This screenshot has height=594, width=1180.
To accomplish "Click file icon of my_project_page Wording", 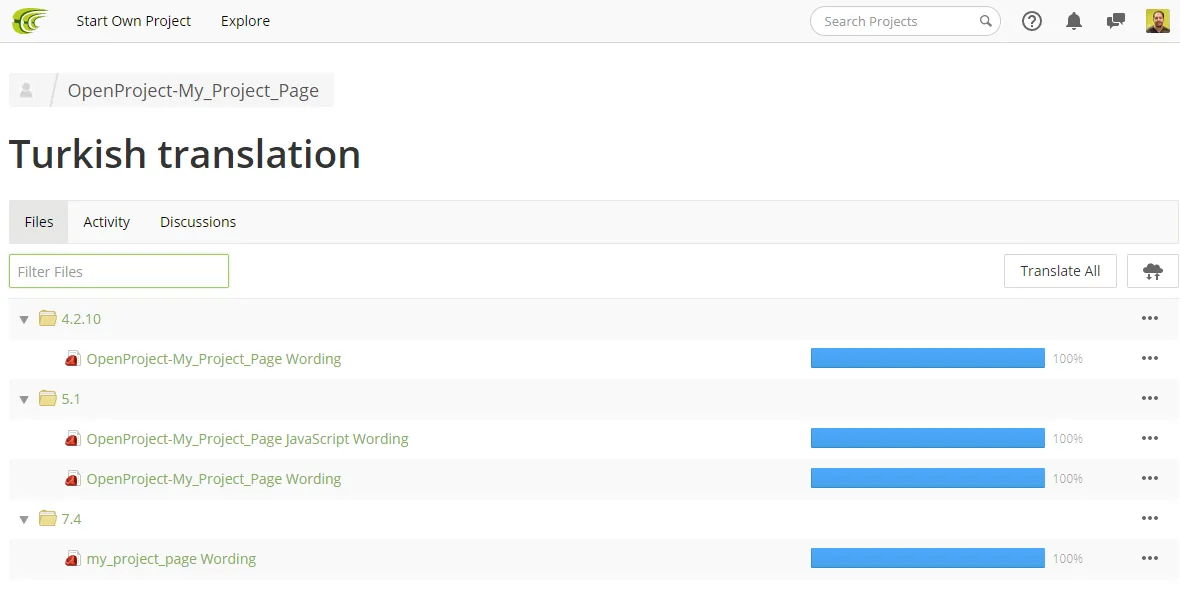I will (72, 558).
